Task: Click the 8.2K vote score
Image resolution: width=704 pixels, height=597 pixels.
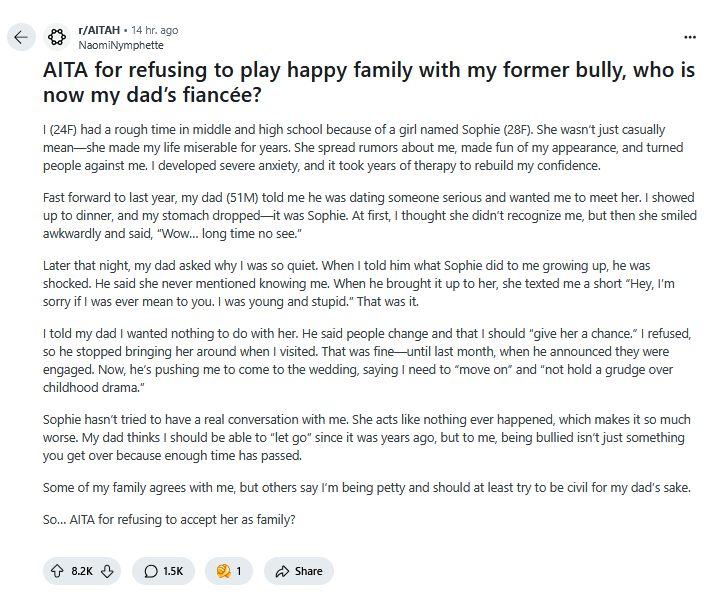Action: point(82,571)
